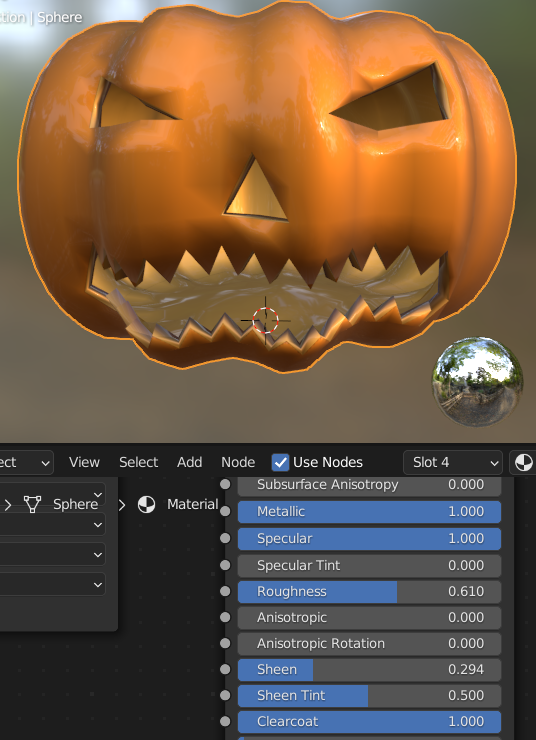Toggle the Use Nodes checkbox

coord(280,462)
